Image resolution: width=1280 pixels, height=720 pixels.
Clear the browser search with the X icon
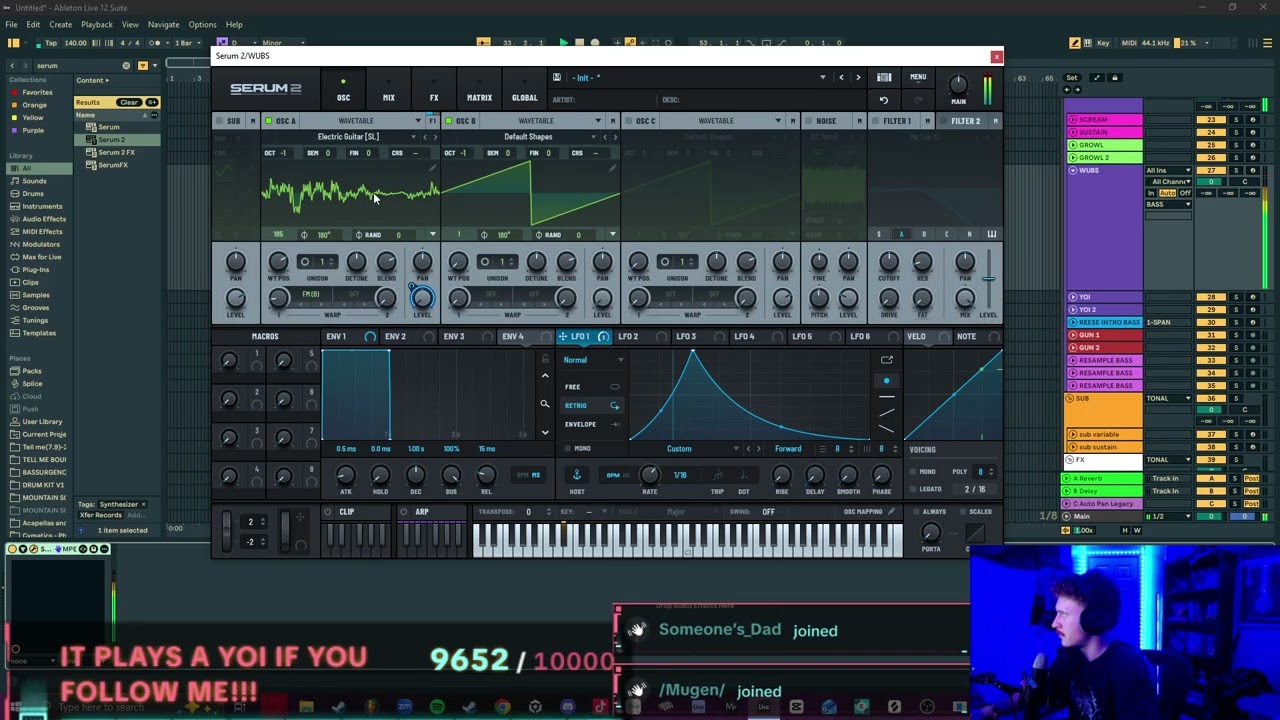126,65
